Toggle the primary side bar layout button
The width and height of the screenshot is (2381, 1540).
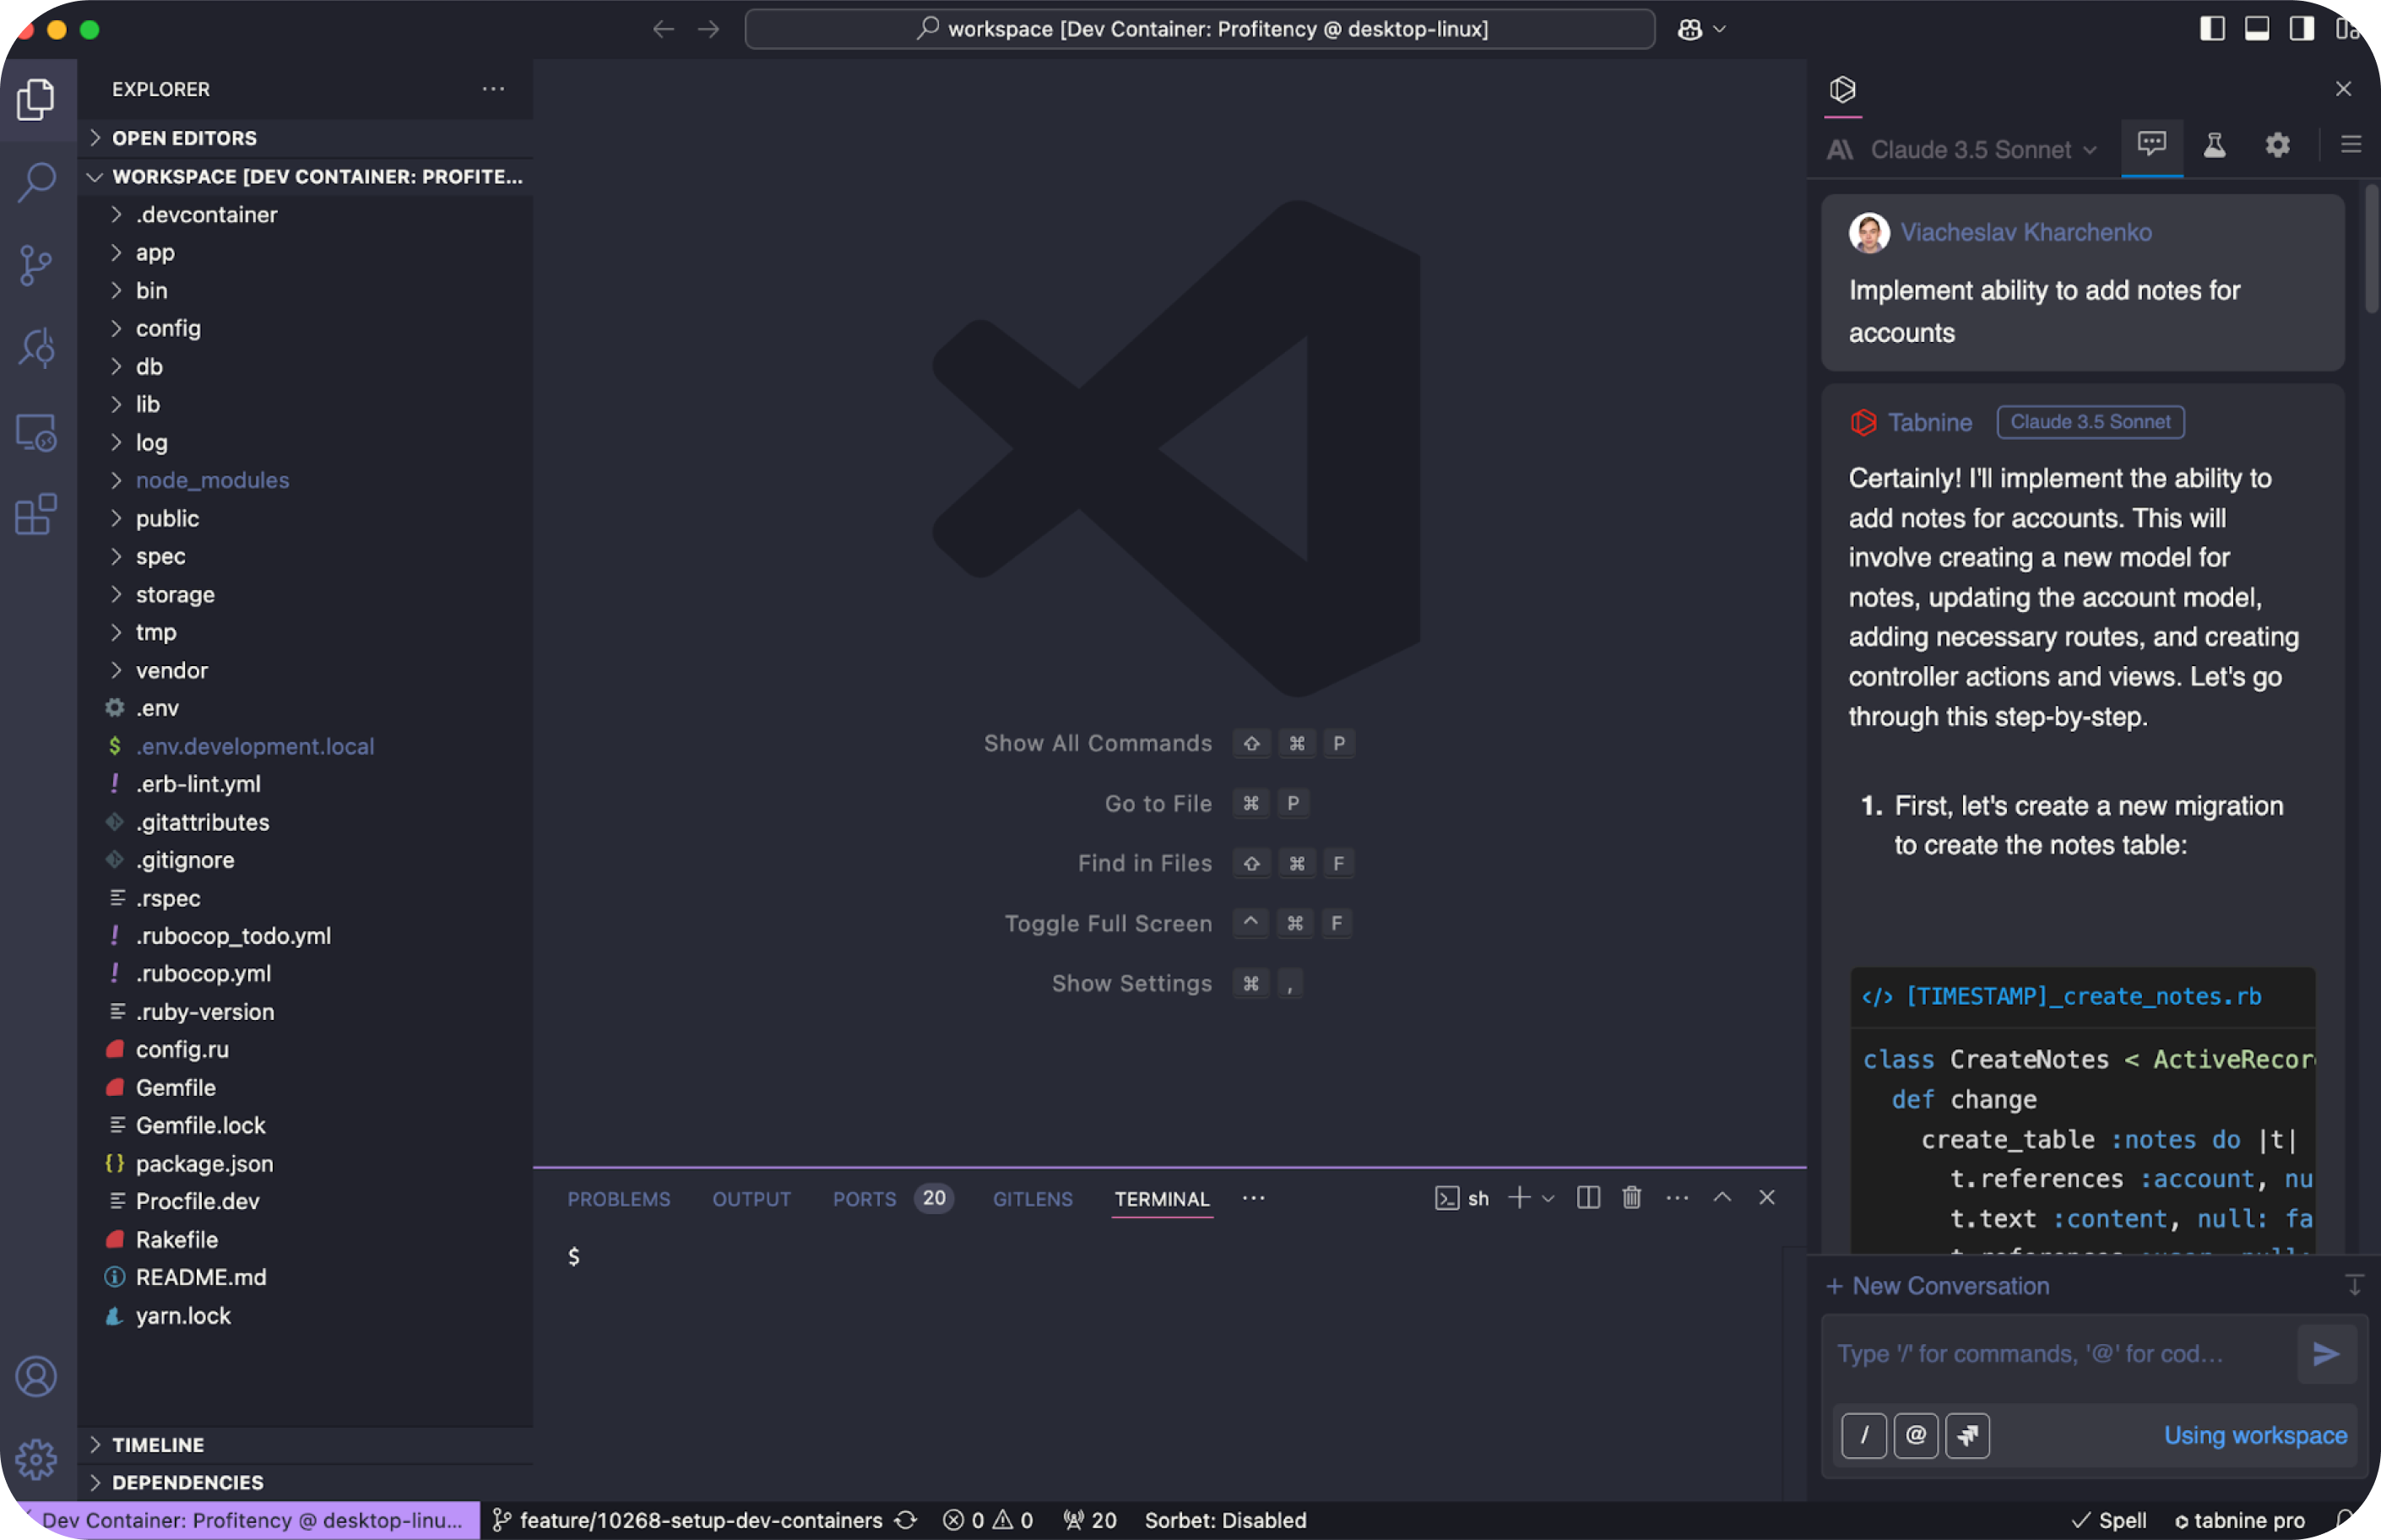(x=2212, y=29)
